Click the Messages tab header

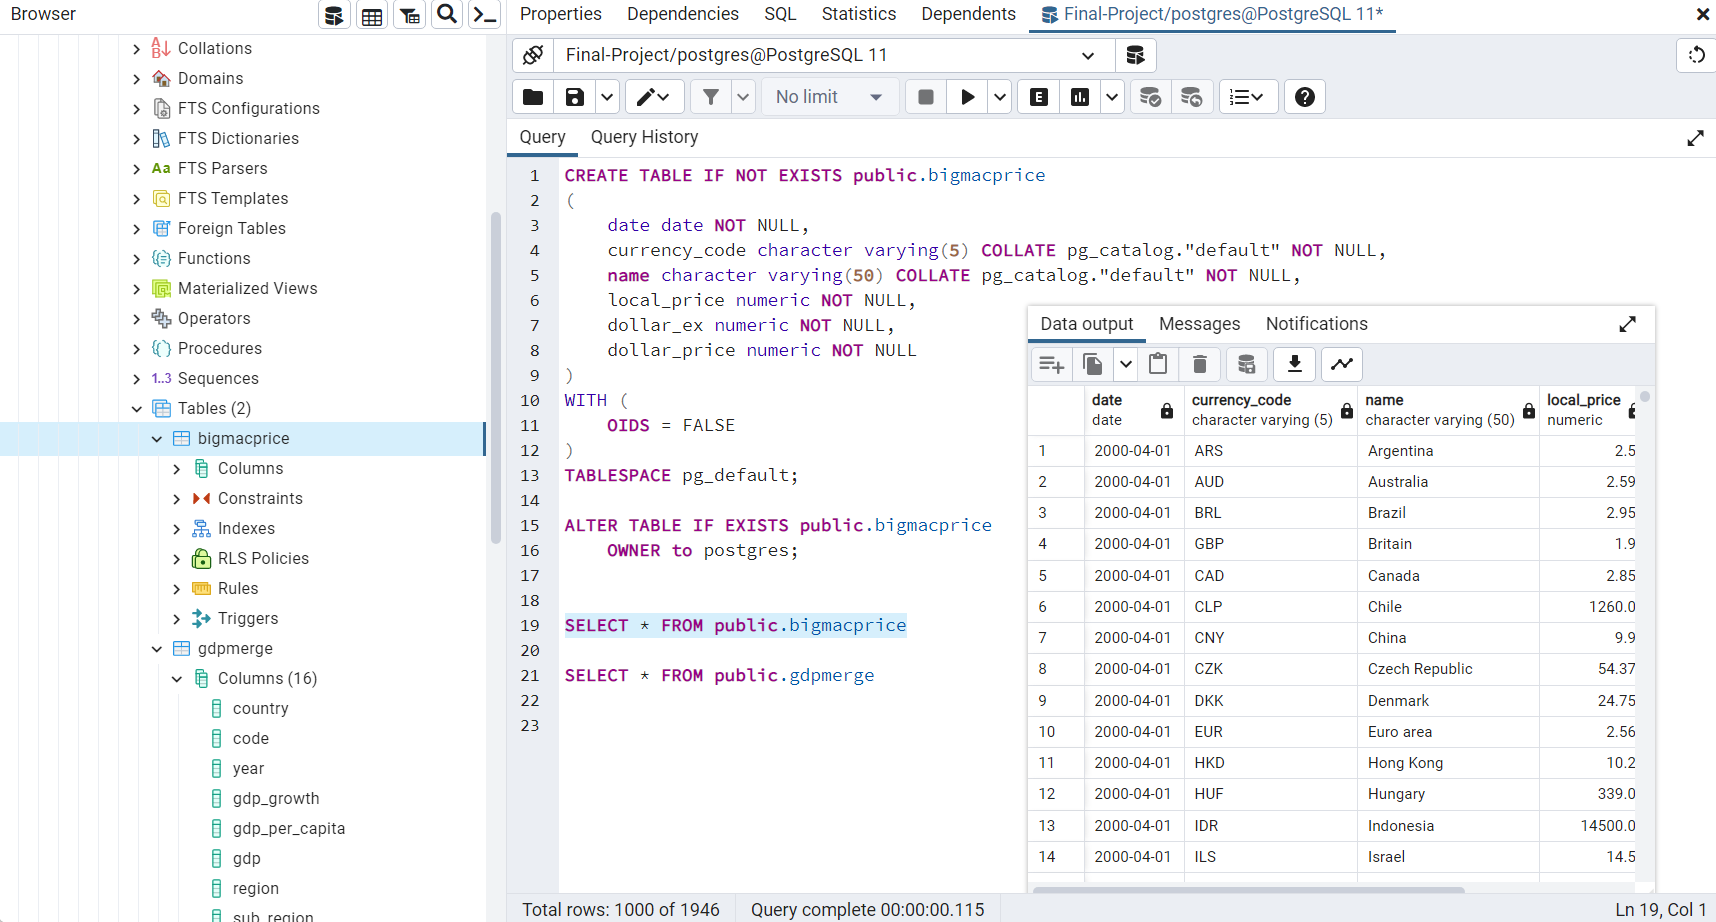[x=1199, y=323]
